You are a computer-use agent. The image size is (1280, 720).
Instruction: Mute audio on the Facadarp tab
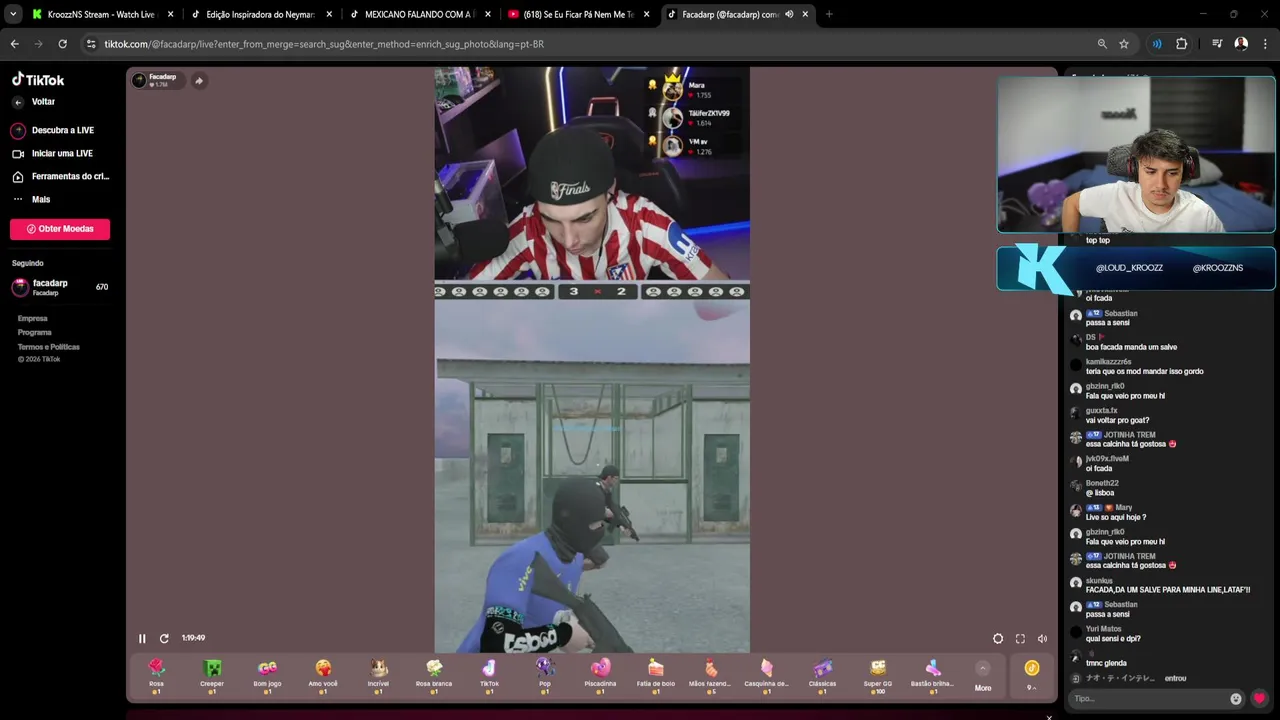pos(789,15)
